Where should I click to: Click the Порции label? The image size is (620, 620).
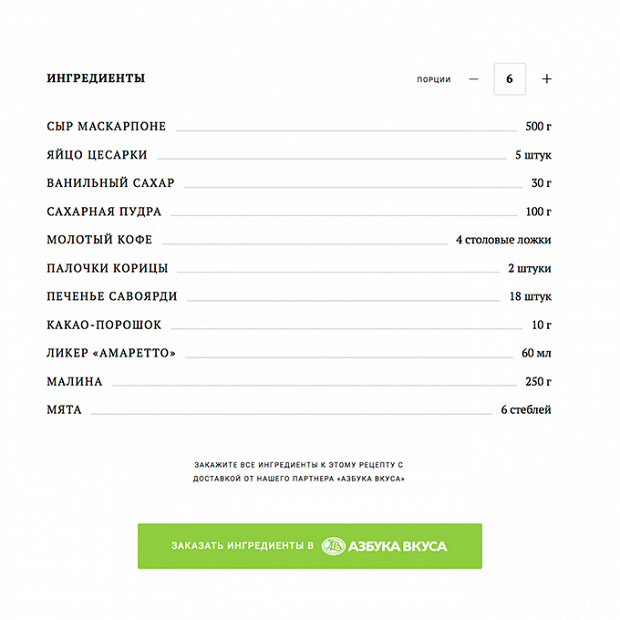click(434, 79)
